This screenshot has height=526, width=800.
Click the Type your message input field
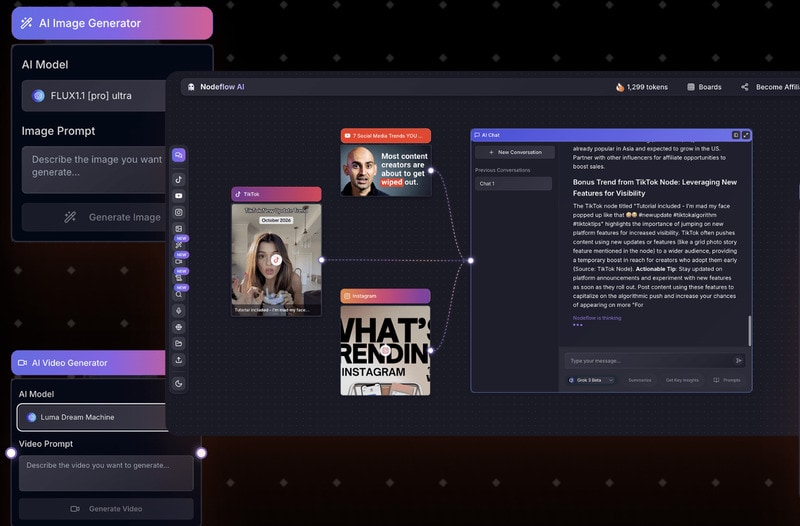pos(645,360)
